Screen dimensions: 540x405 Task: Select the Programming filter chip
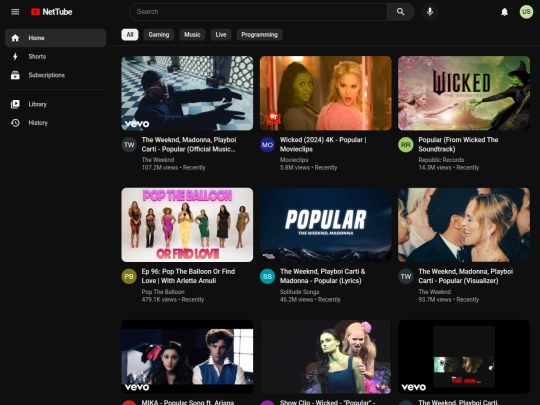(x=259, y=35)
